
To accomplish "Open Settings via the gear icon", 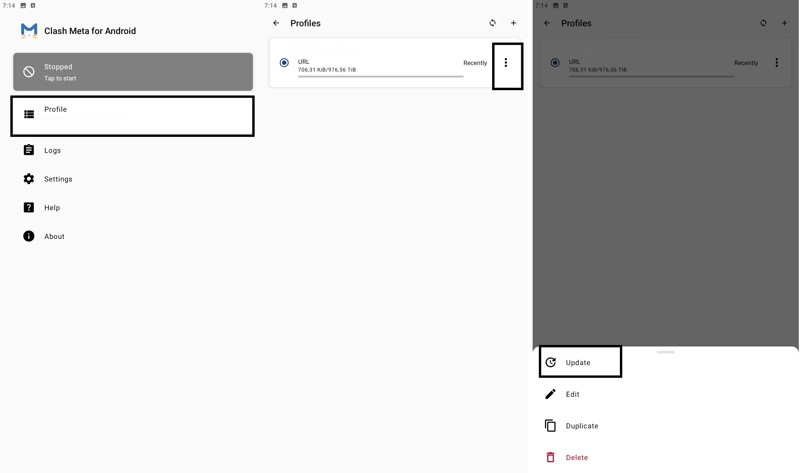I will click(29, 179).
